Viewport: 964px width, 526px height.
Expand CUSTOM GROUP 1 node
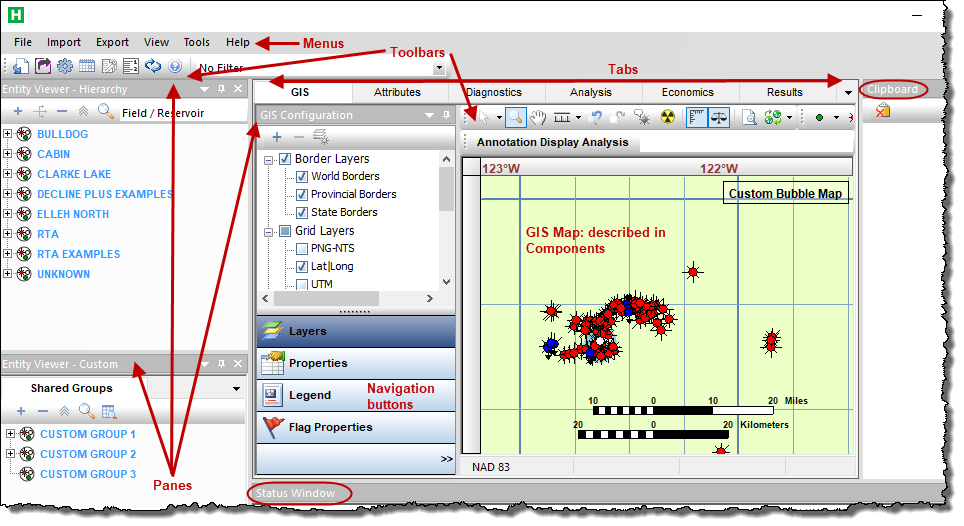10,433
